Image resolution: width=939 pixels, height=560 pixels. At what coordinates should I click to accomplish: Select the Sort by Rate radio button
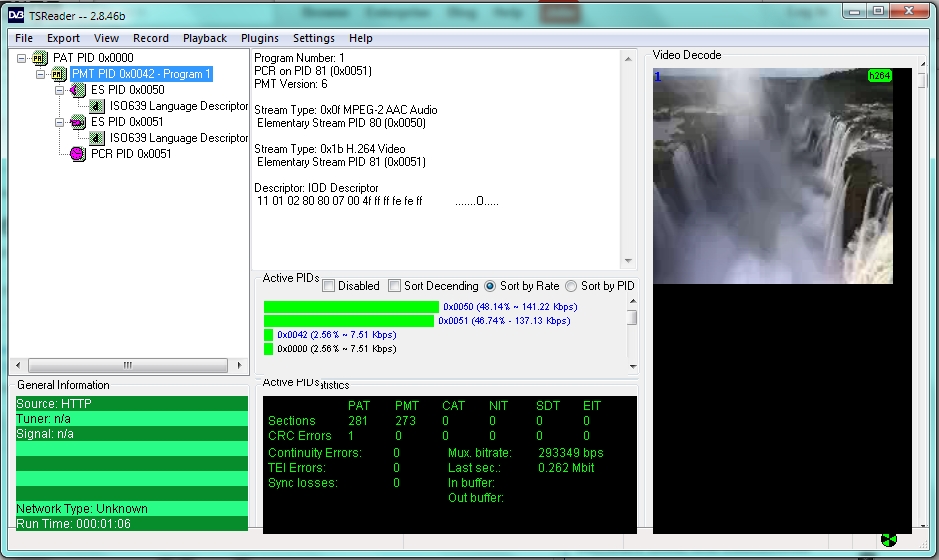tap(490, 286)
